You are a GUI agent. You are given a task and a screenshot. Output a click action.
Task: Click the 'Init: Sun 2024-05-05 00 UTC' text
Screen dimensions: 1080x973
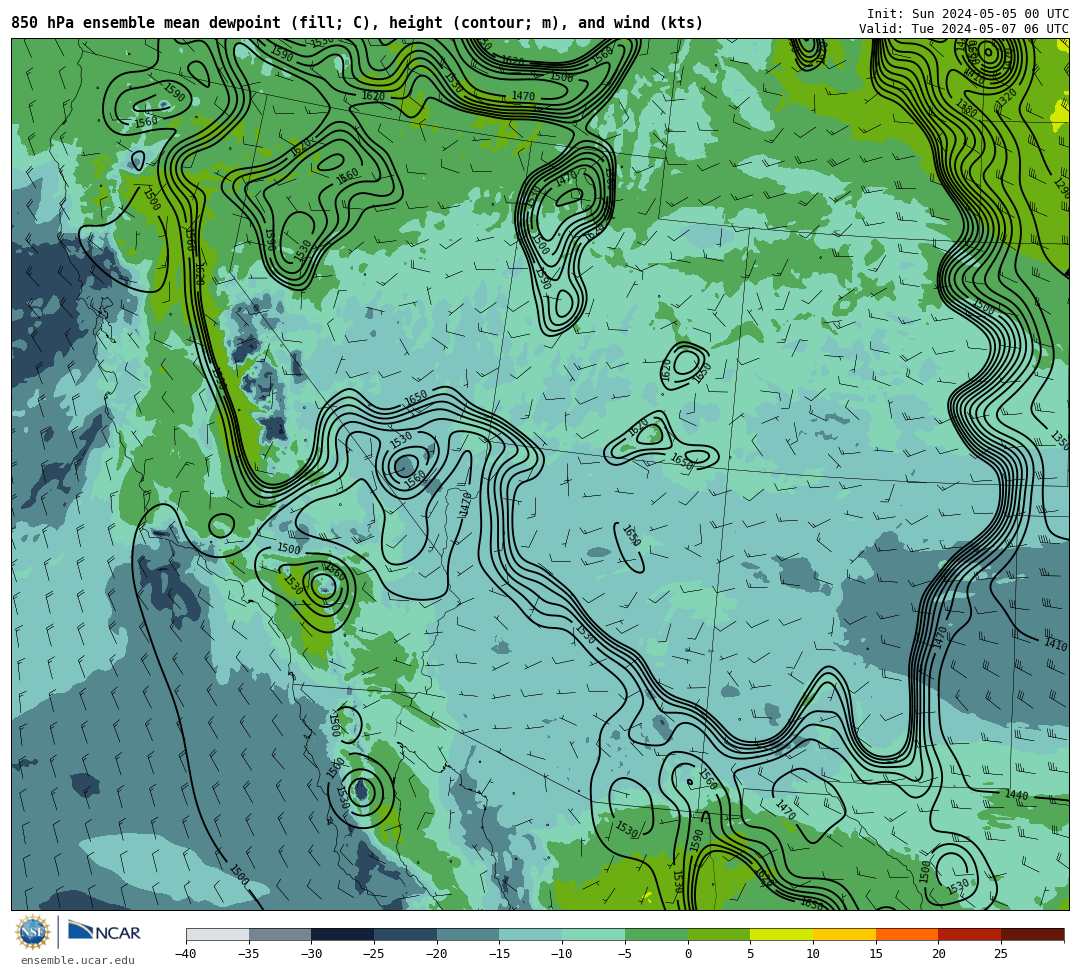(968, 14)
